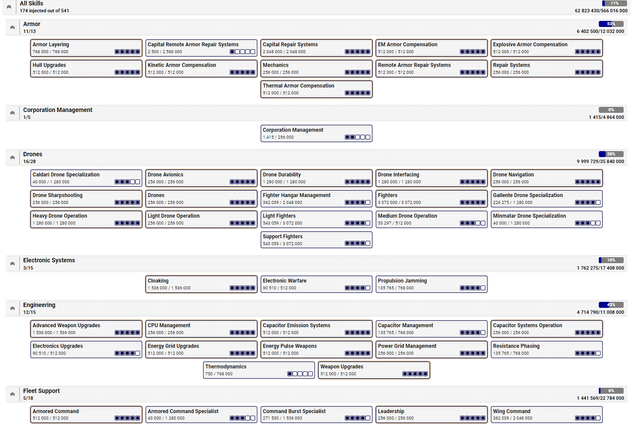The image size is (640, 428).
Task: Select Minmatar Drone Specialization skill
Action: point(547,219)
